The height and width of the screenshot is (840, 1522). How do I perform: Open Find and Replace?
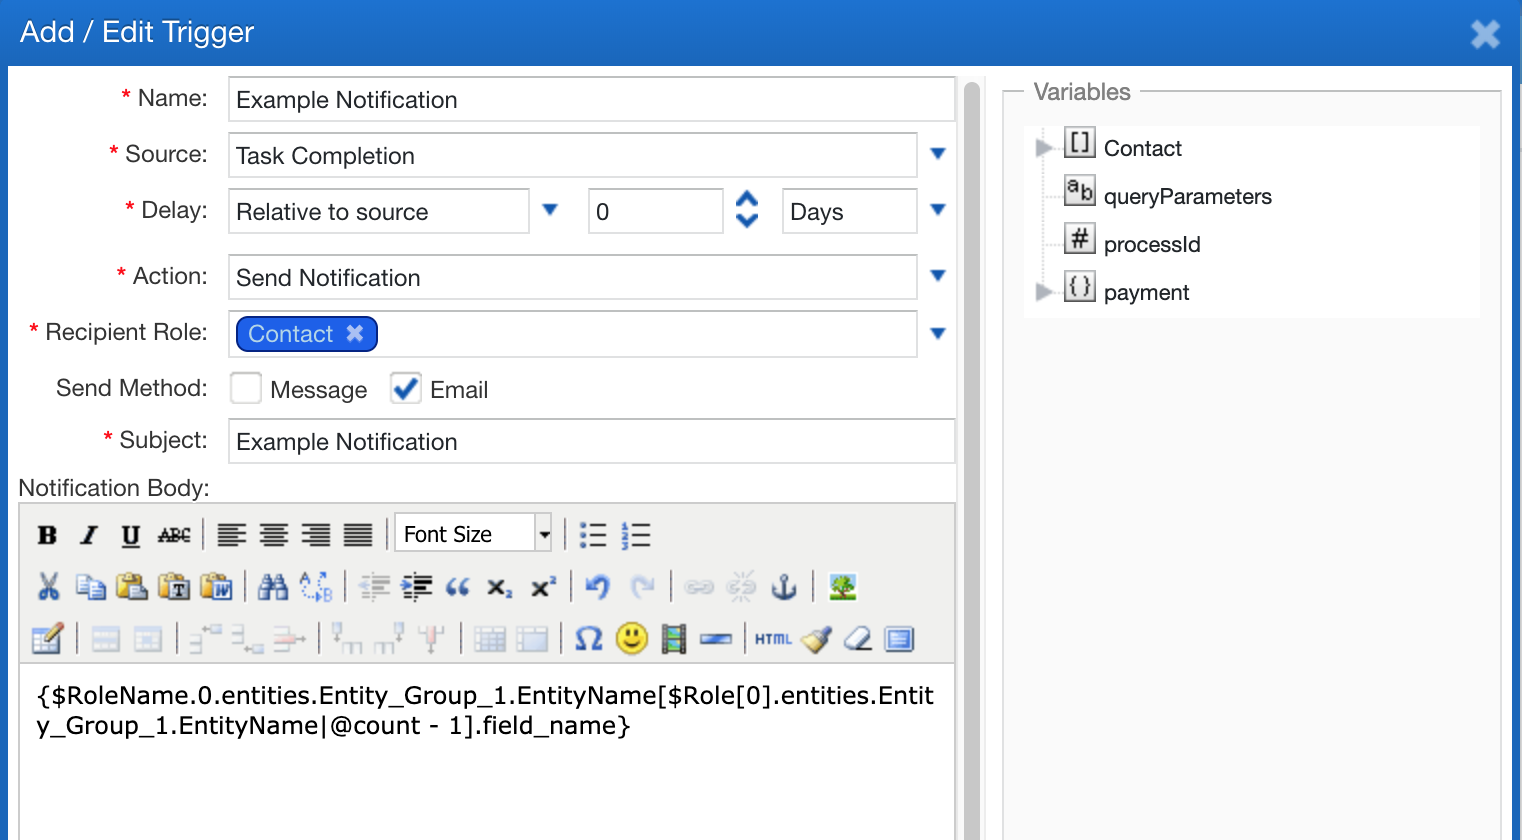[x=316, y=587]
